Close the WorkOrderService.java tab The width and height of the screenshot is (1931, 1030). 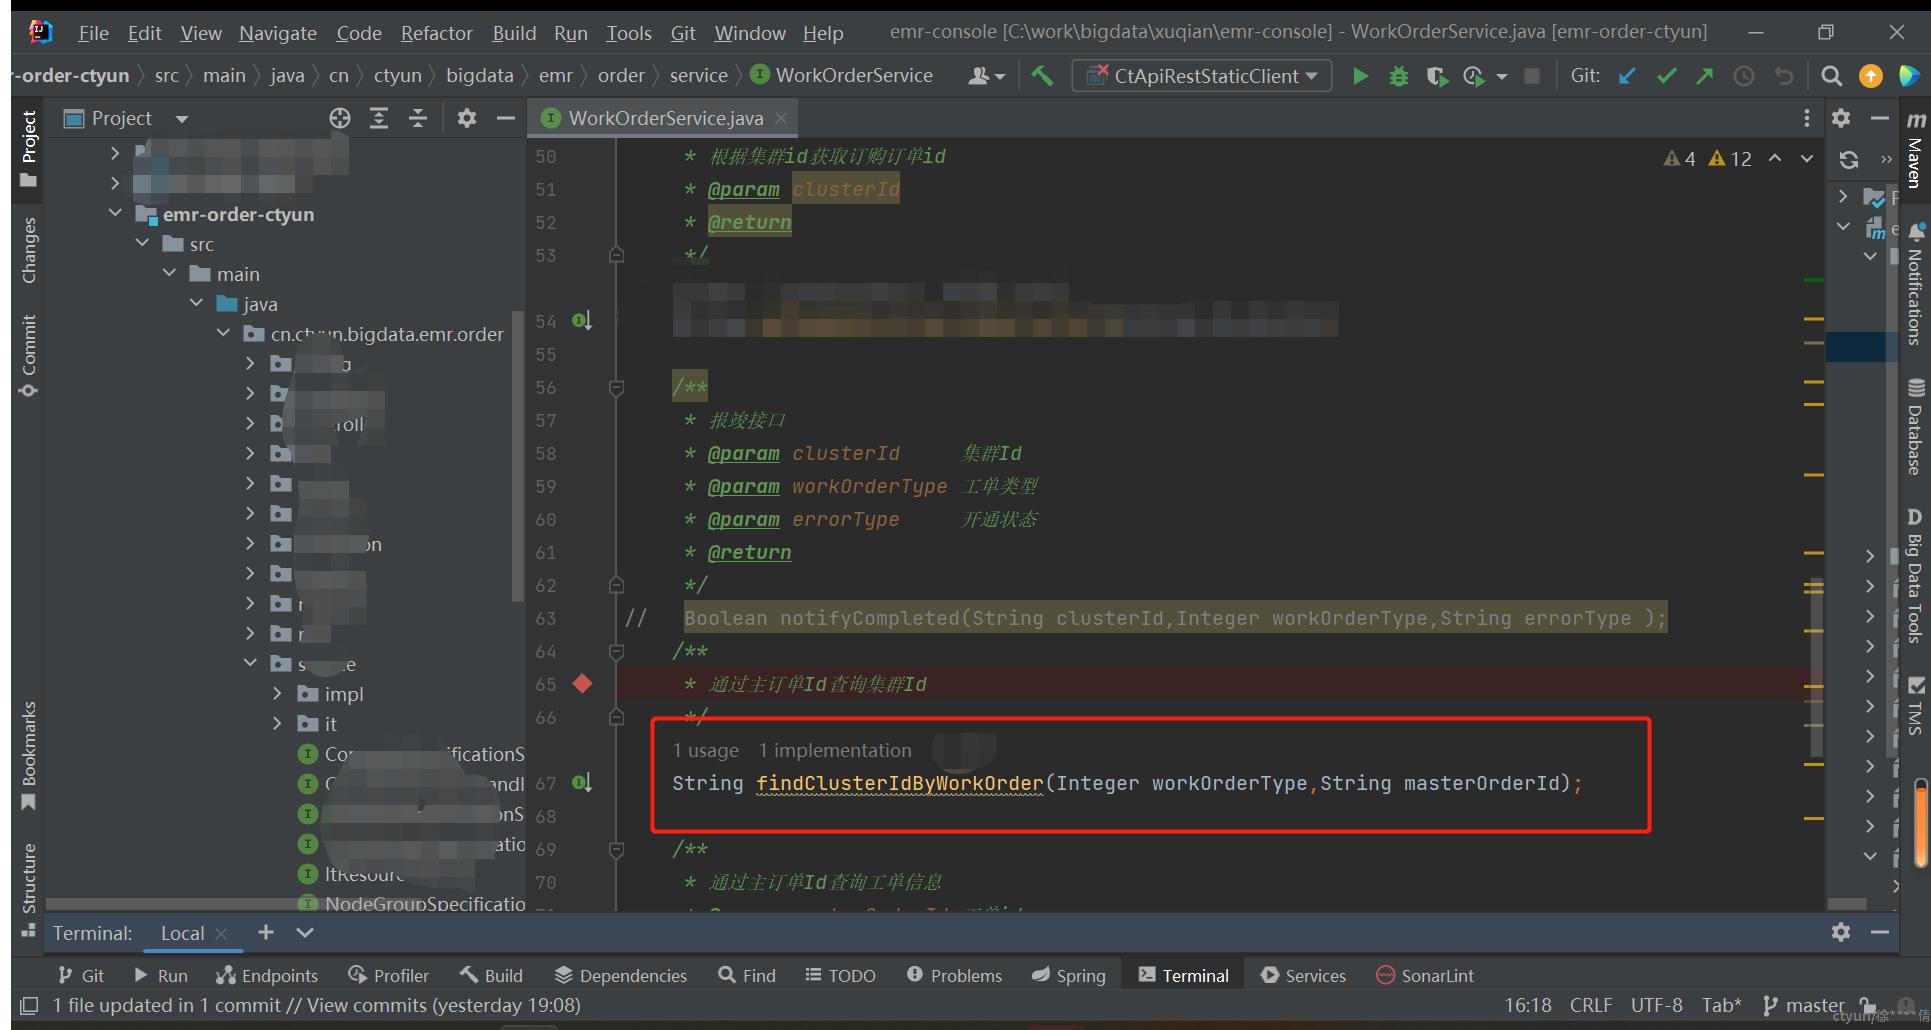(781, 118)
